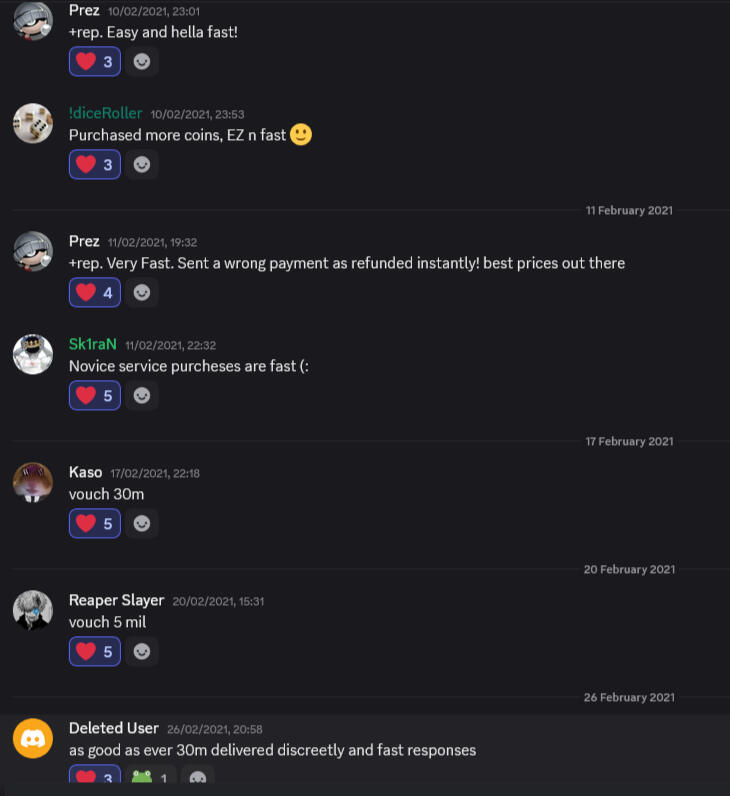Click the frog emoji reaction on Deleted User's message
Screen dimensions: 730x796
pyautogui.click(x=151, y=777)
